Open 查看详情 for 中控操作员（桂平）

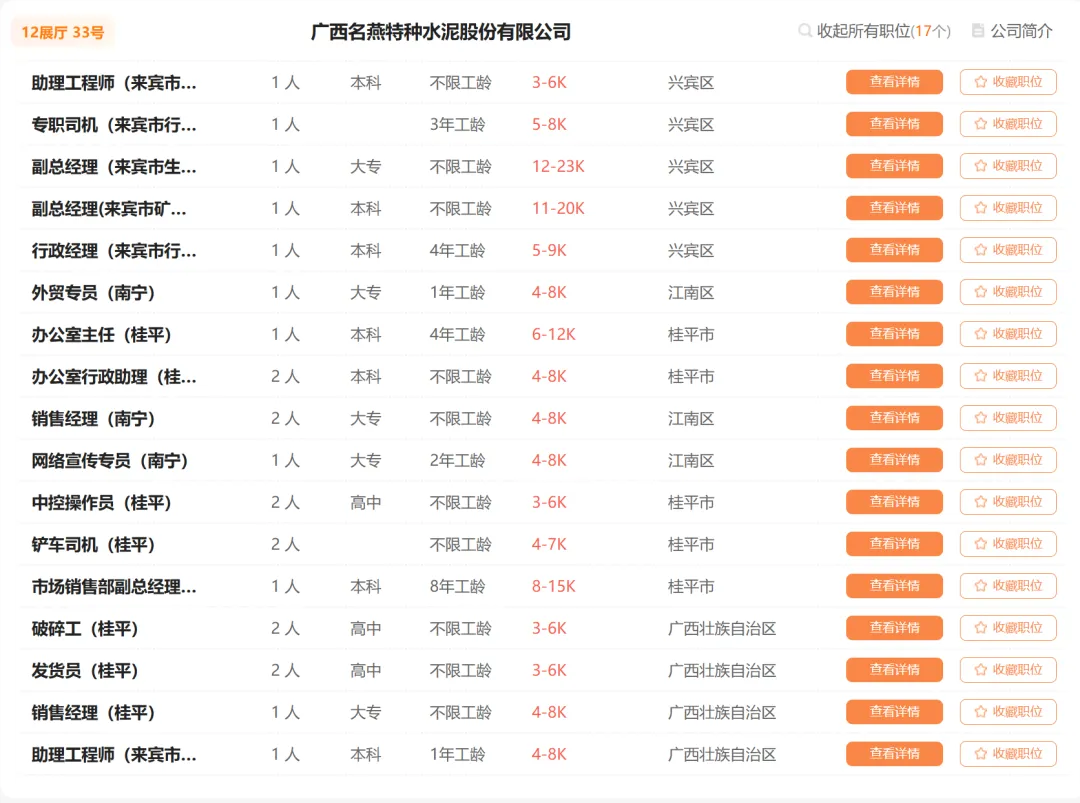(894, 502)
